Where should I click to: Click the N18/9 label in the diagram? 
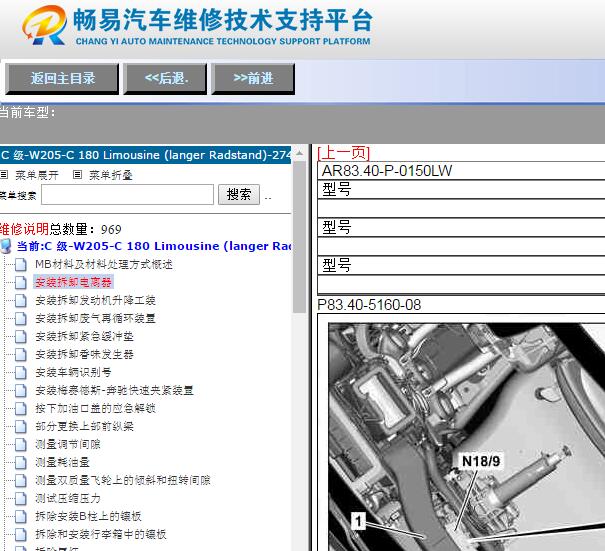(x=481, y=461)
